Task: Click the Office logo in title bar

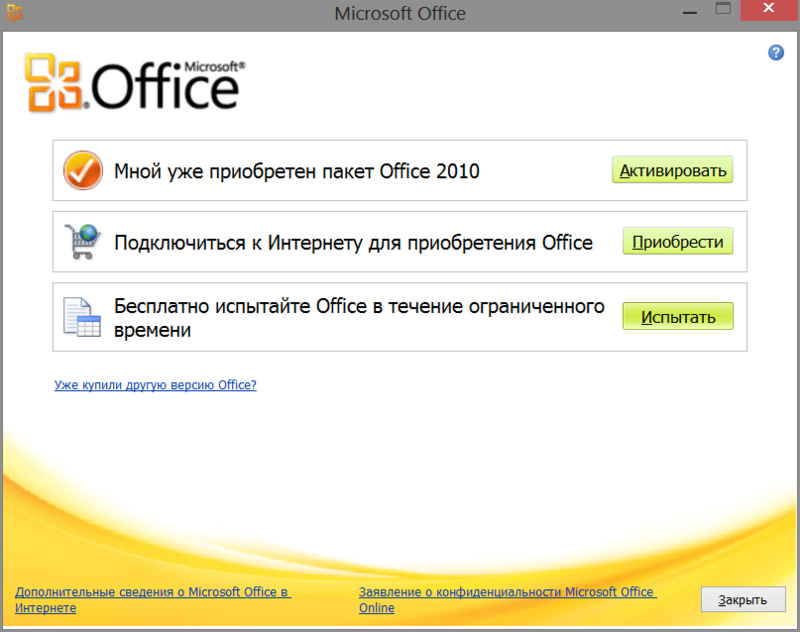Action: pyautogui.click(x=15, y=12)
